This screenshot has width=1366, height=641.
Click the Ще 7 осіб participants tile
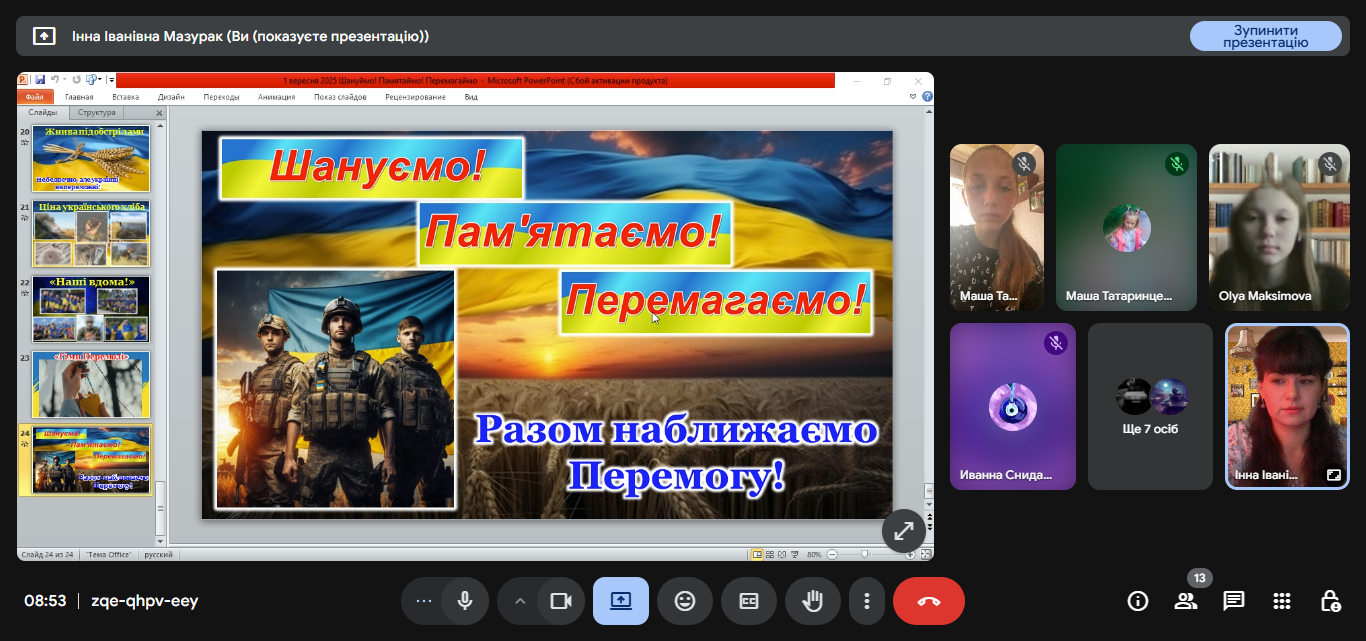click(1150, 406)
